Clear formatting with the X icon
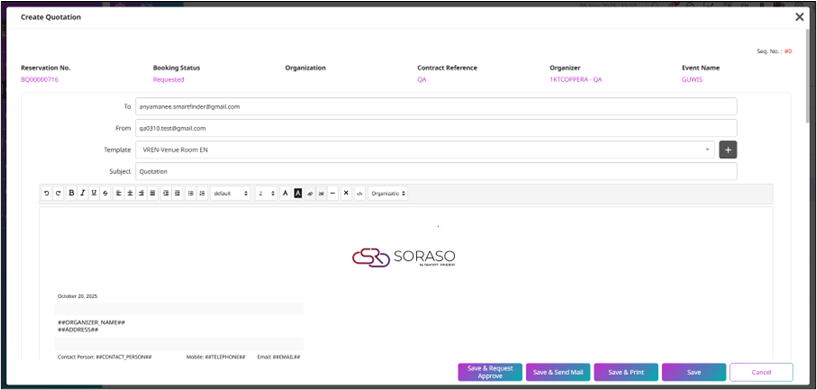The image size is (817, 390). coord(346,193)
